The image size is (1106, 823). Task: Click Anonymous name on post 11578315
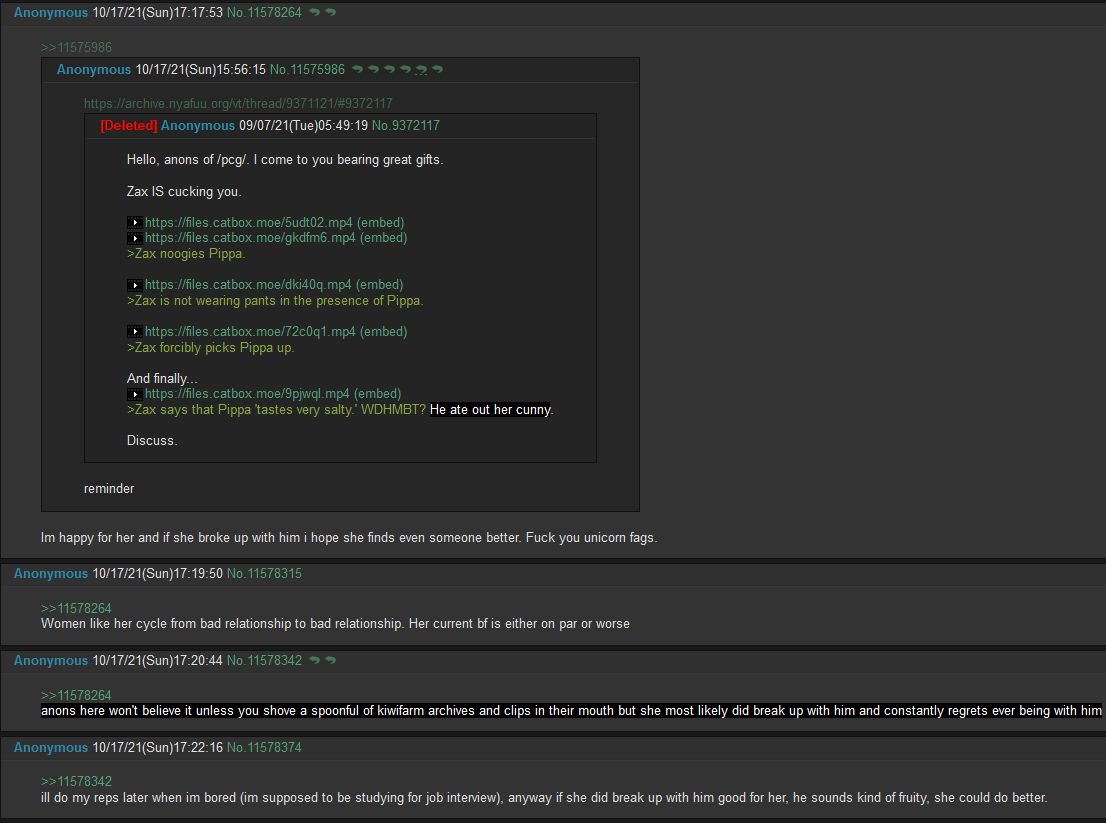coord(51,573)
